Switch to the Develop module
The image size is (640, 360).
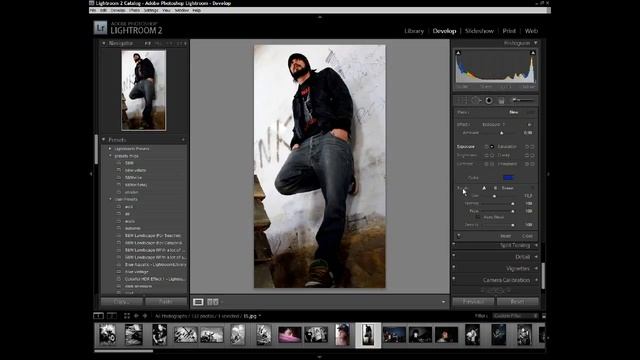click(444, 31)
